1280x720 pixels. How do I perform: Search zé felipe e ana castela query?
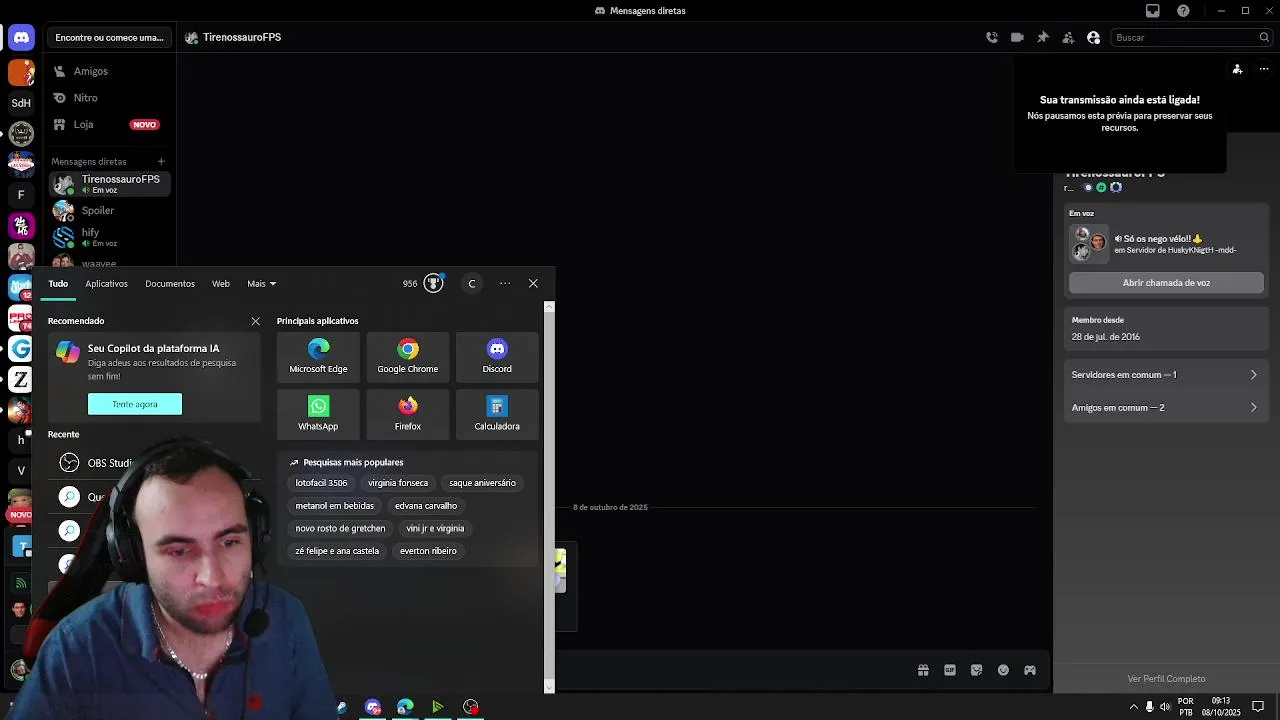click(x=337, y=551)
